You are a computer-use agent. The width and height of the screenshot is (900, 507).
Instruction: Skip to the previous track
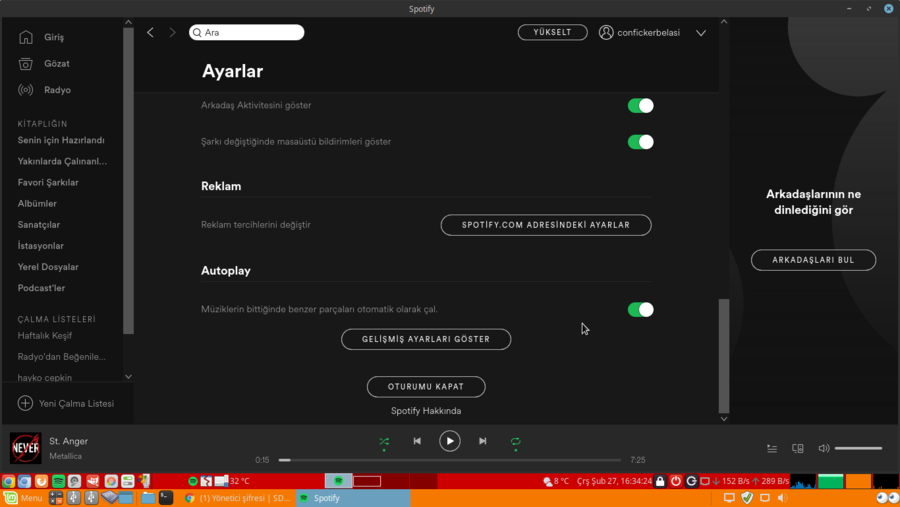tap(417, 442)
